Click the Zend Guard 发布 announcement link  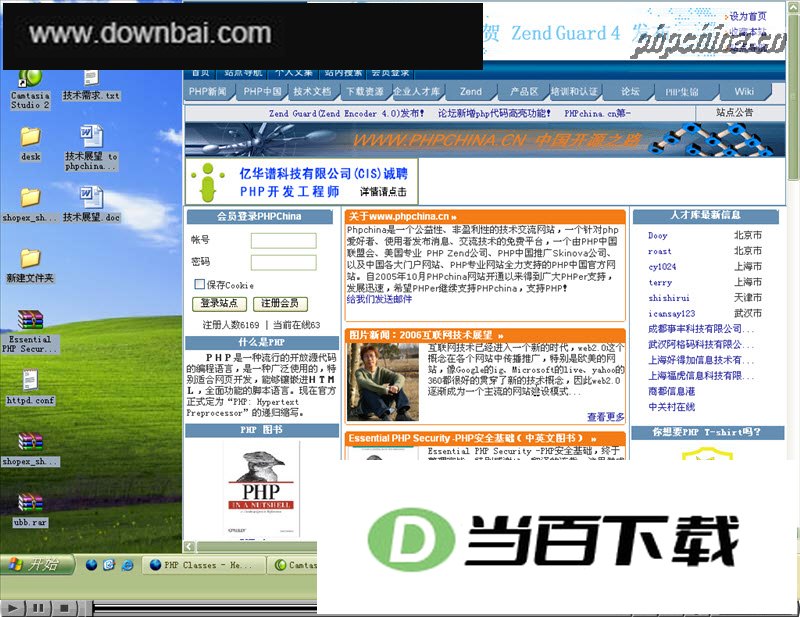point(346,113)
